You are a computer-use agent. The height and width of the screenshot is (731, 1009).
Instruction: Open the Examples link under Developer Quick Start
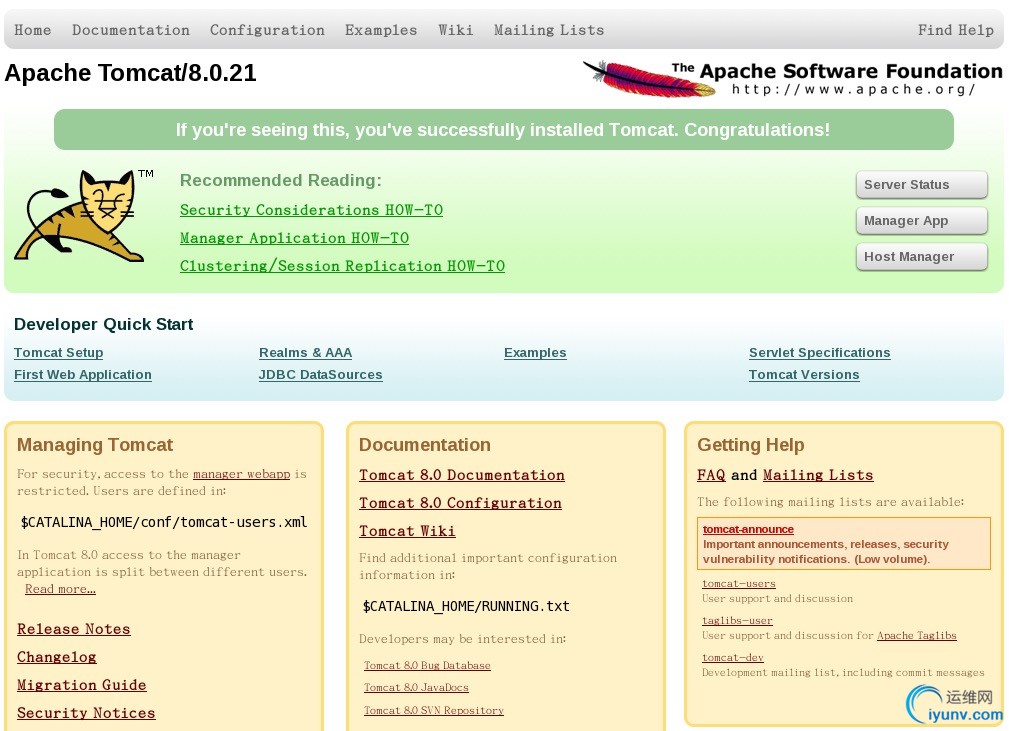[535, 353]
